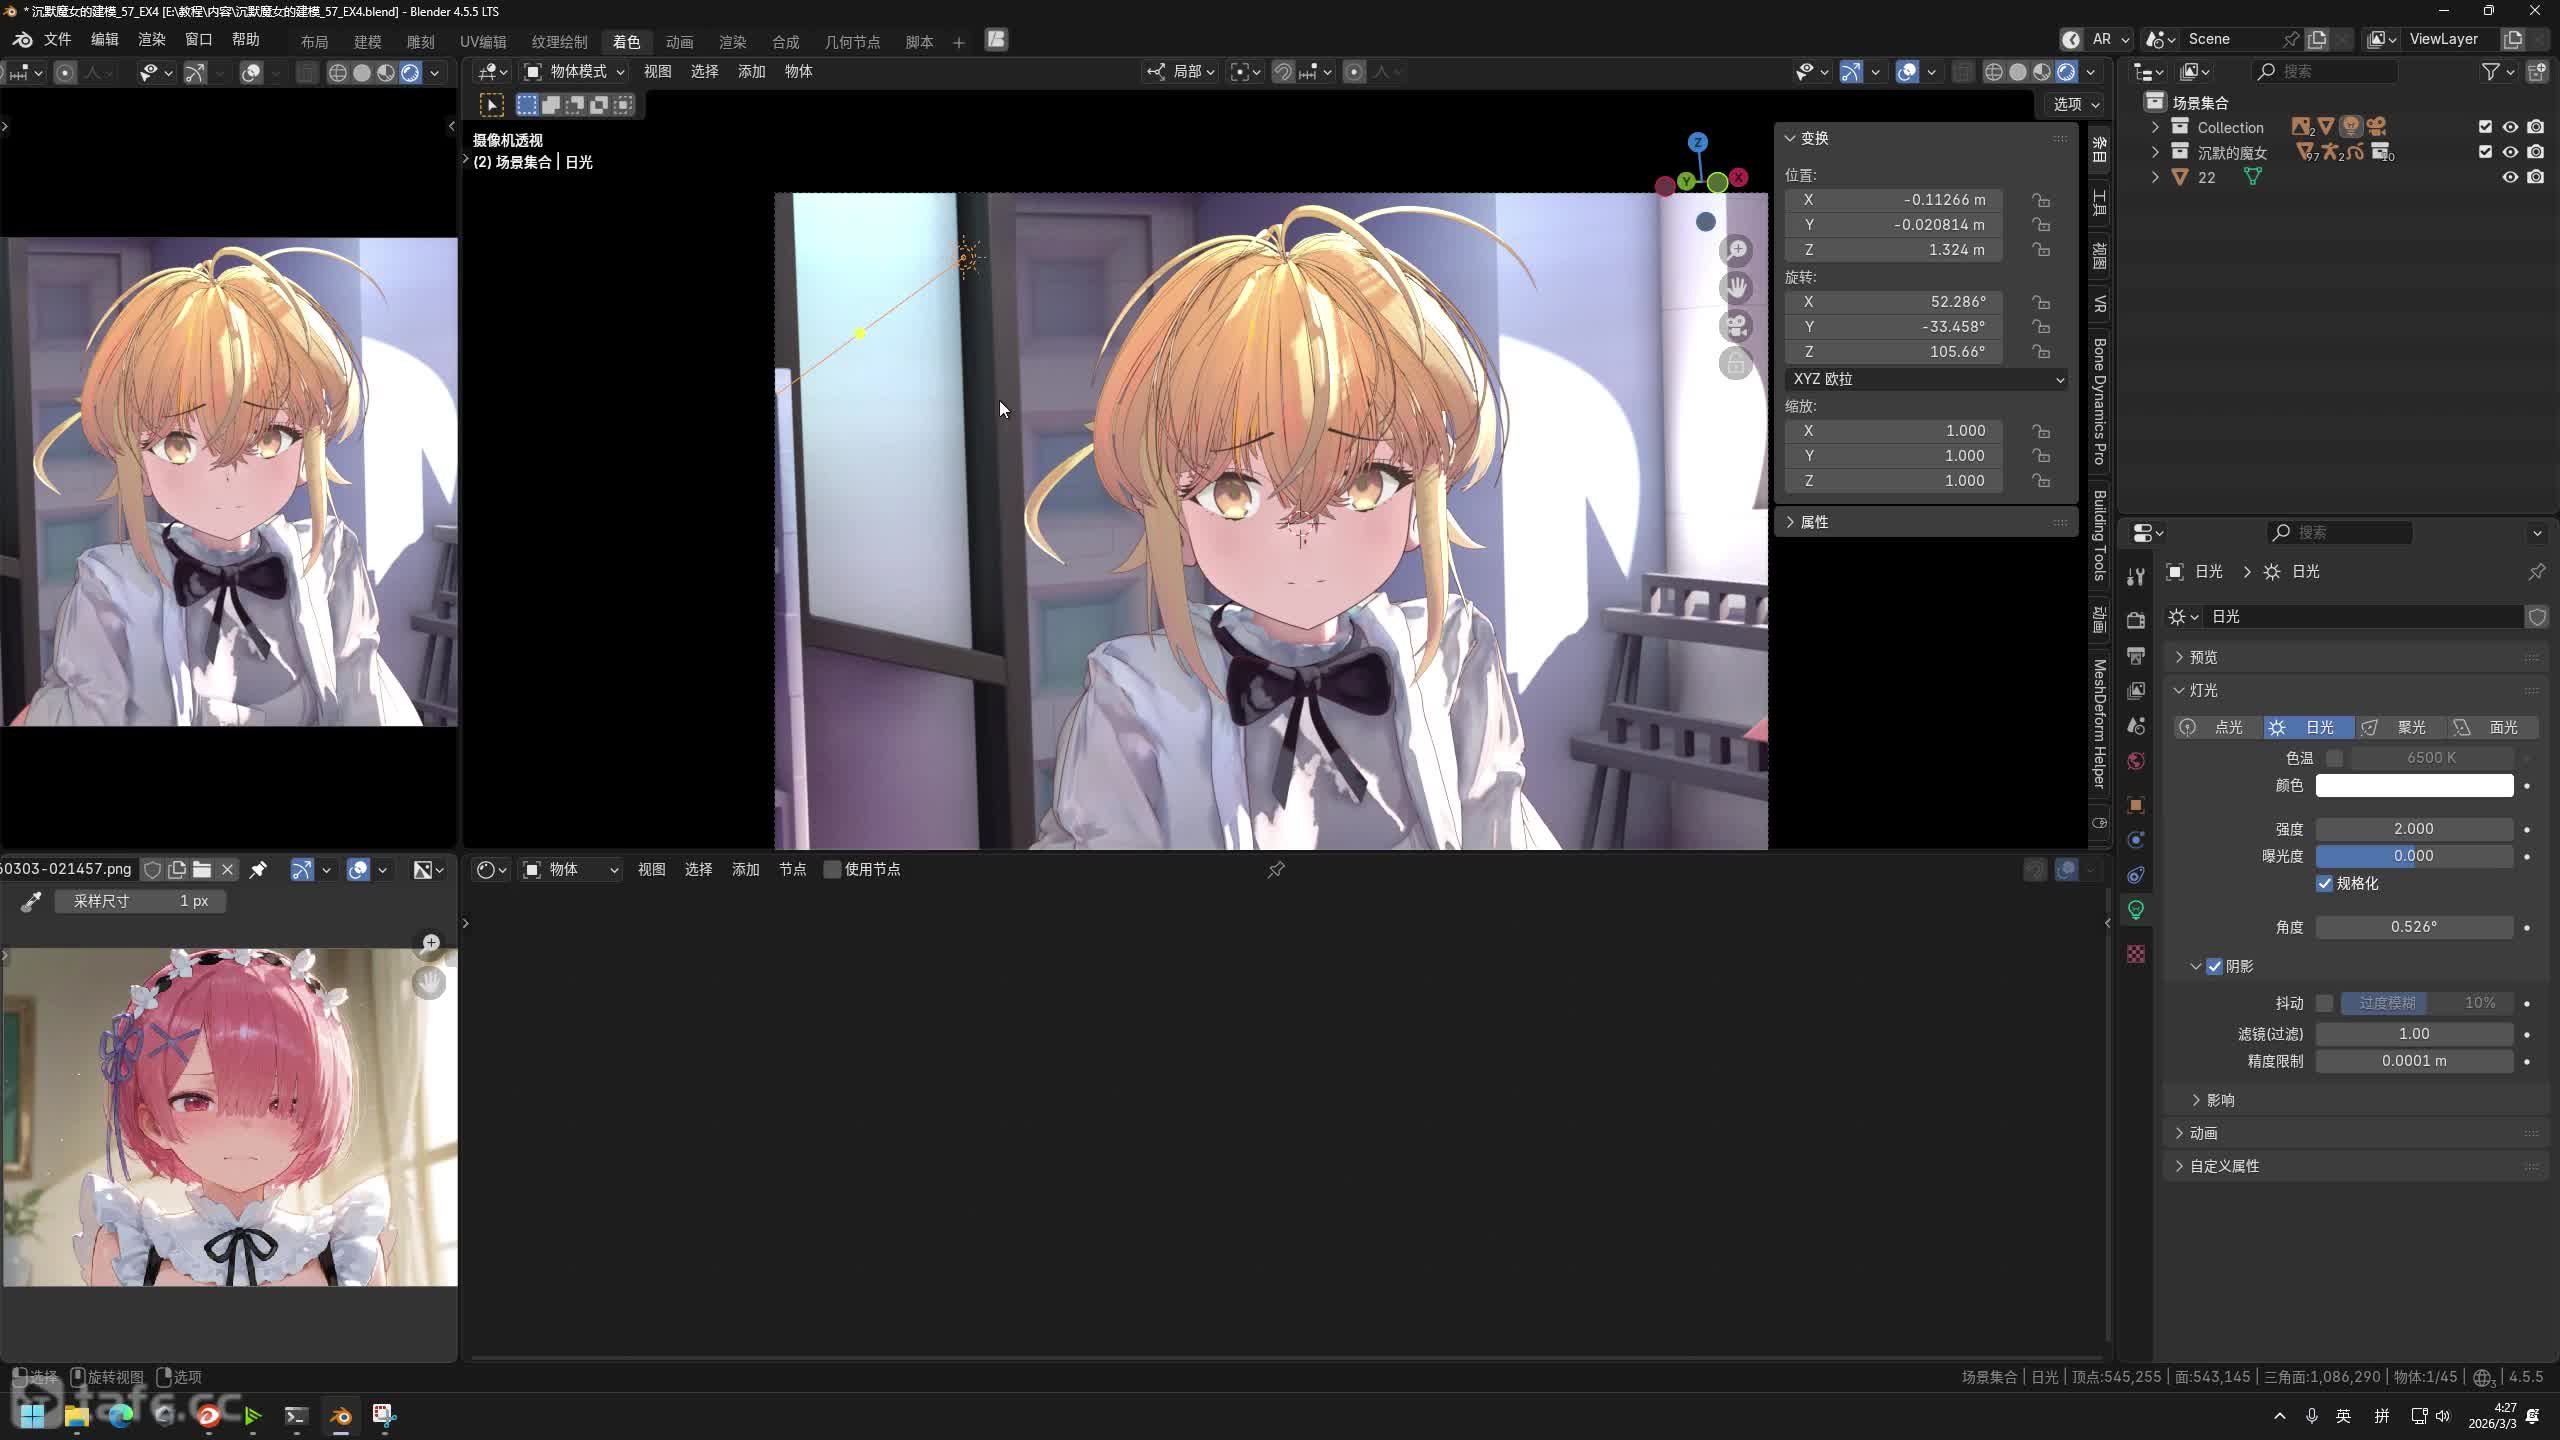Pin the properties editor with pin icon

(2536, 572)
